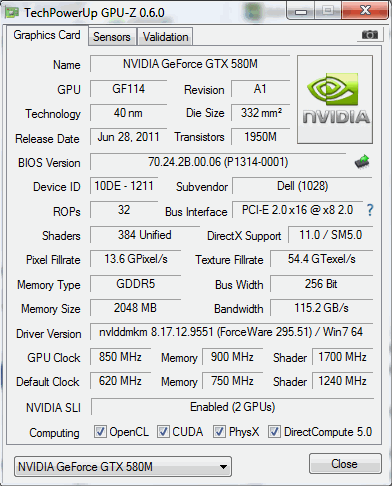Toggle the DirectCompute 5.0 checkbox

coord(274,431)
